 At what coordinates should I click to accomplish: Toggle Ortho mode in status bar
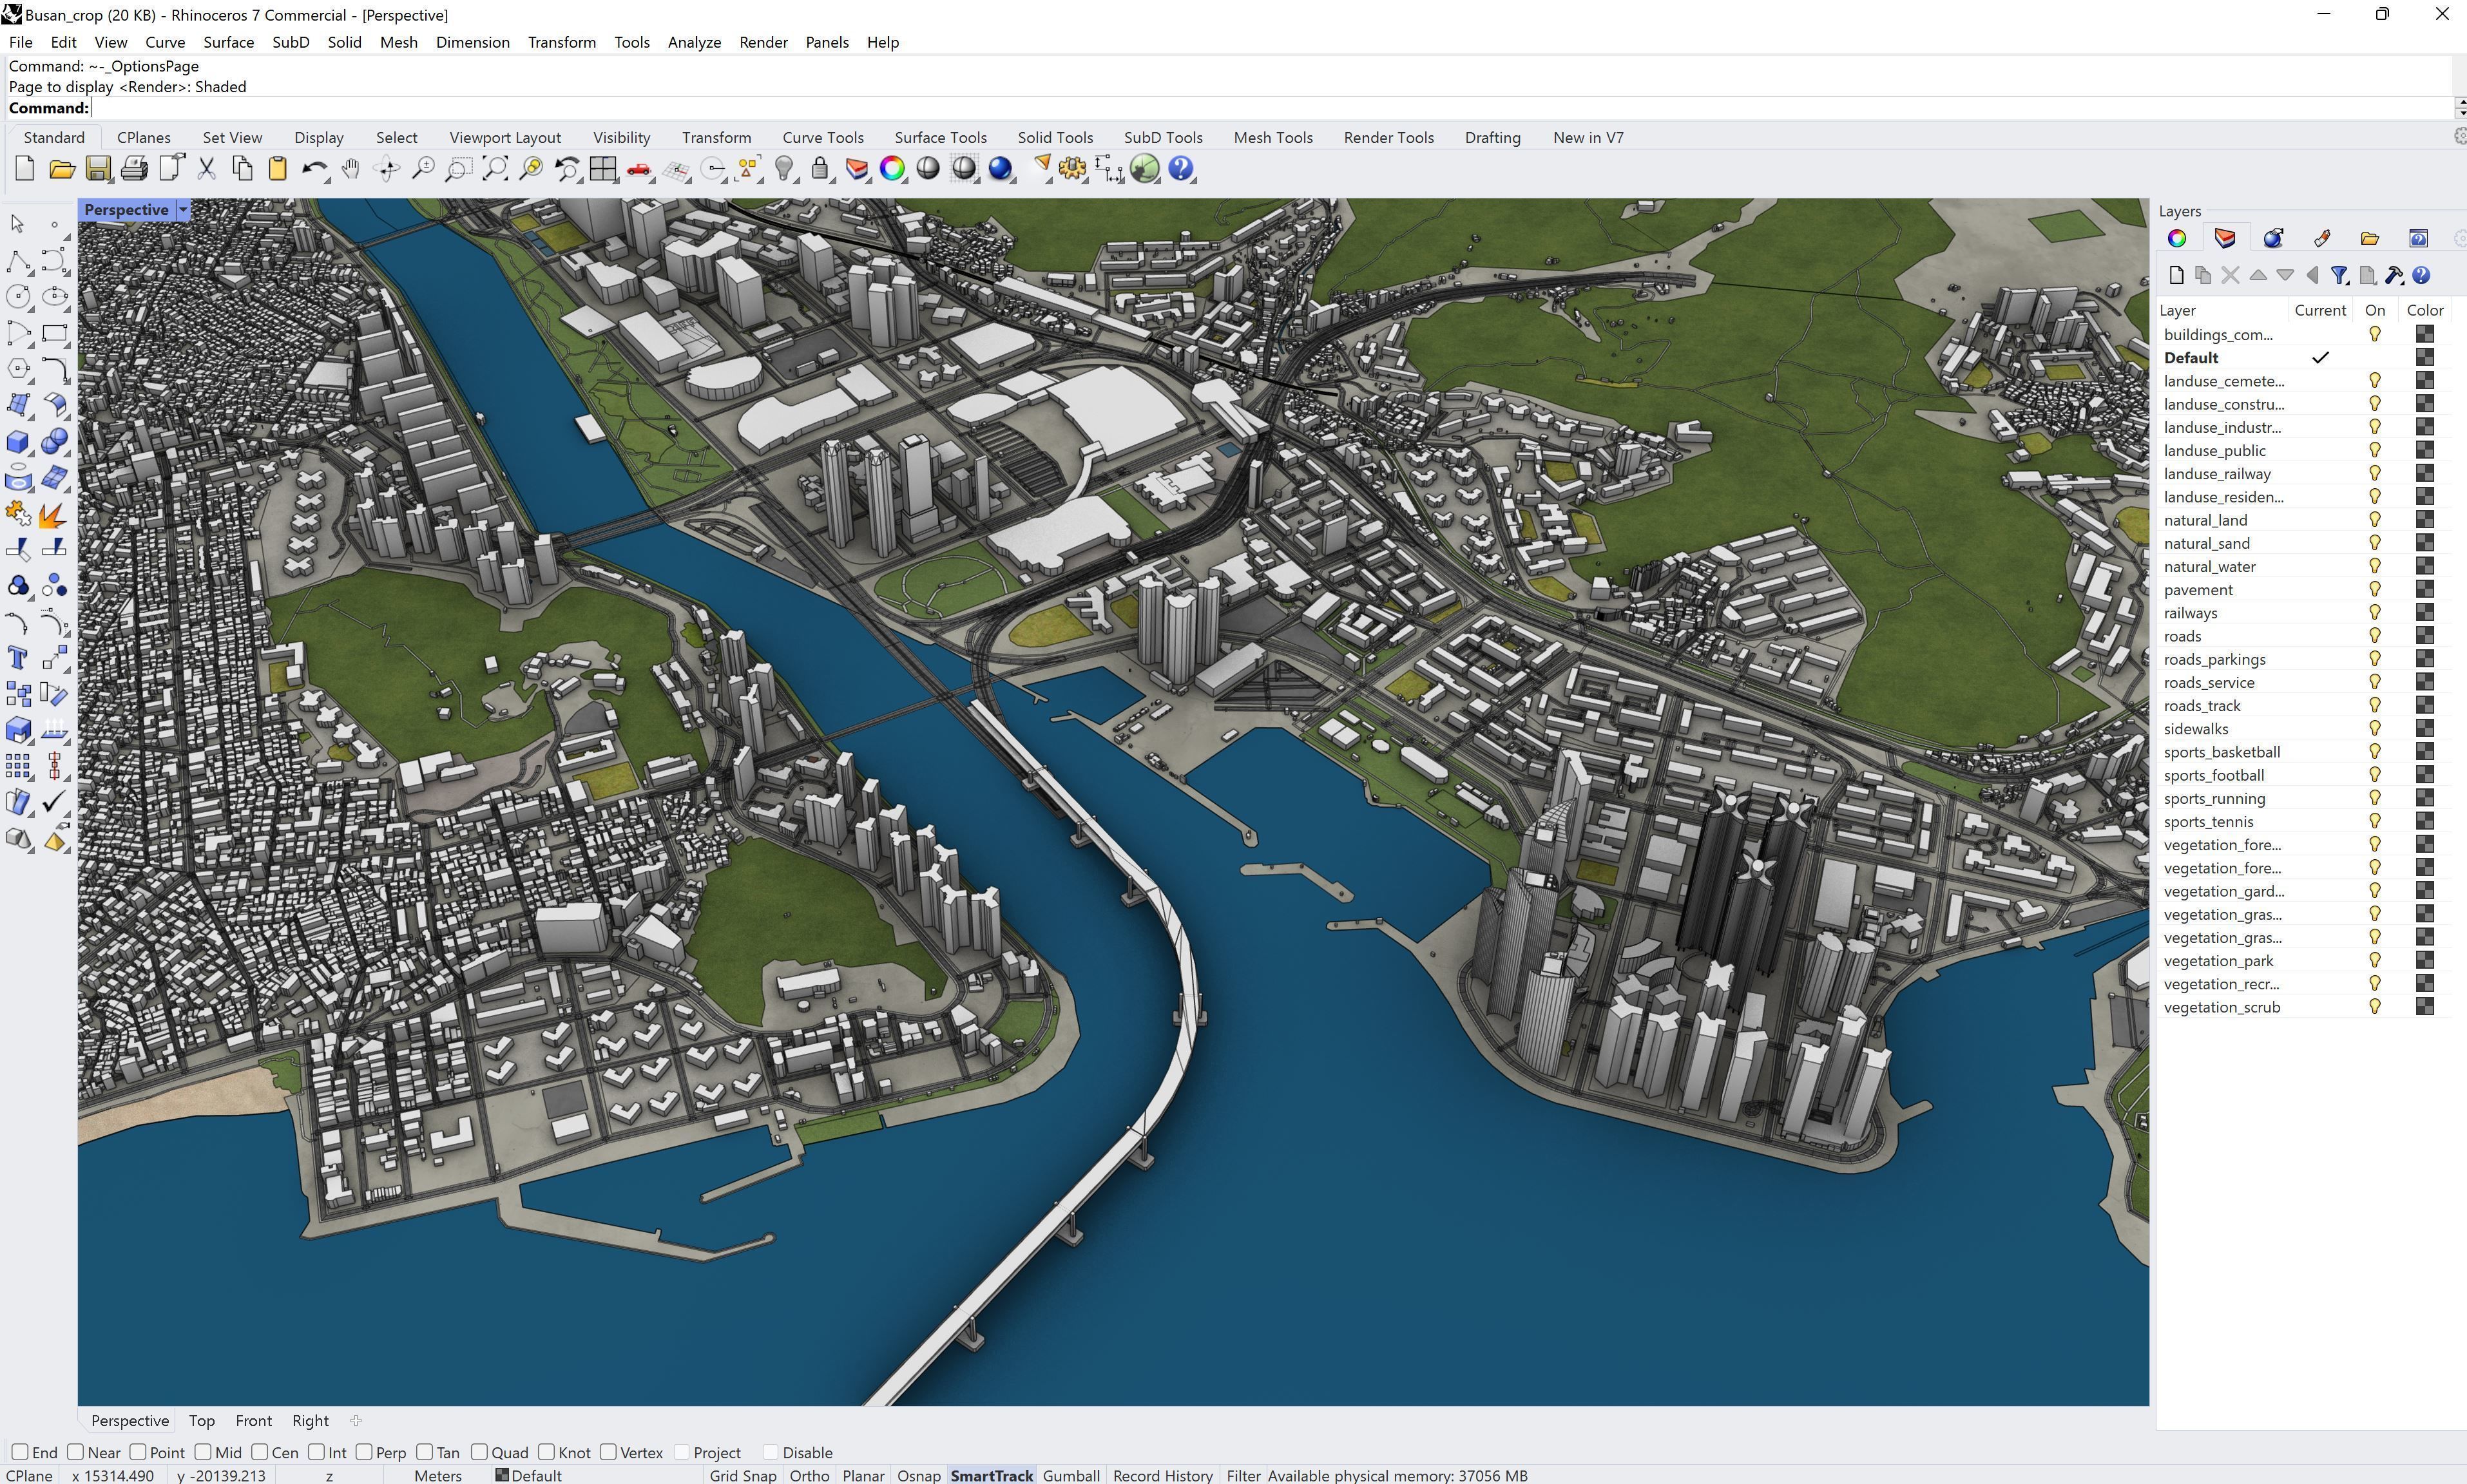click(809, 1475)
